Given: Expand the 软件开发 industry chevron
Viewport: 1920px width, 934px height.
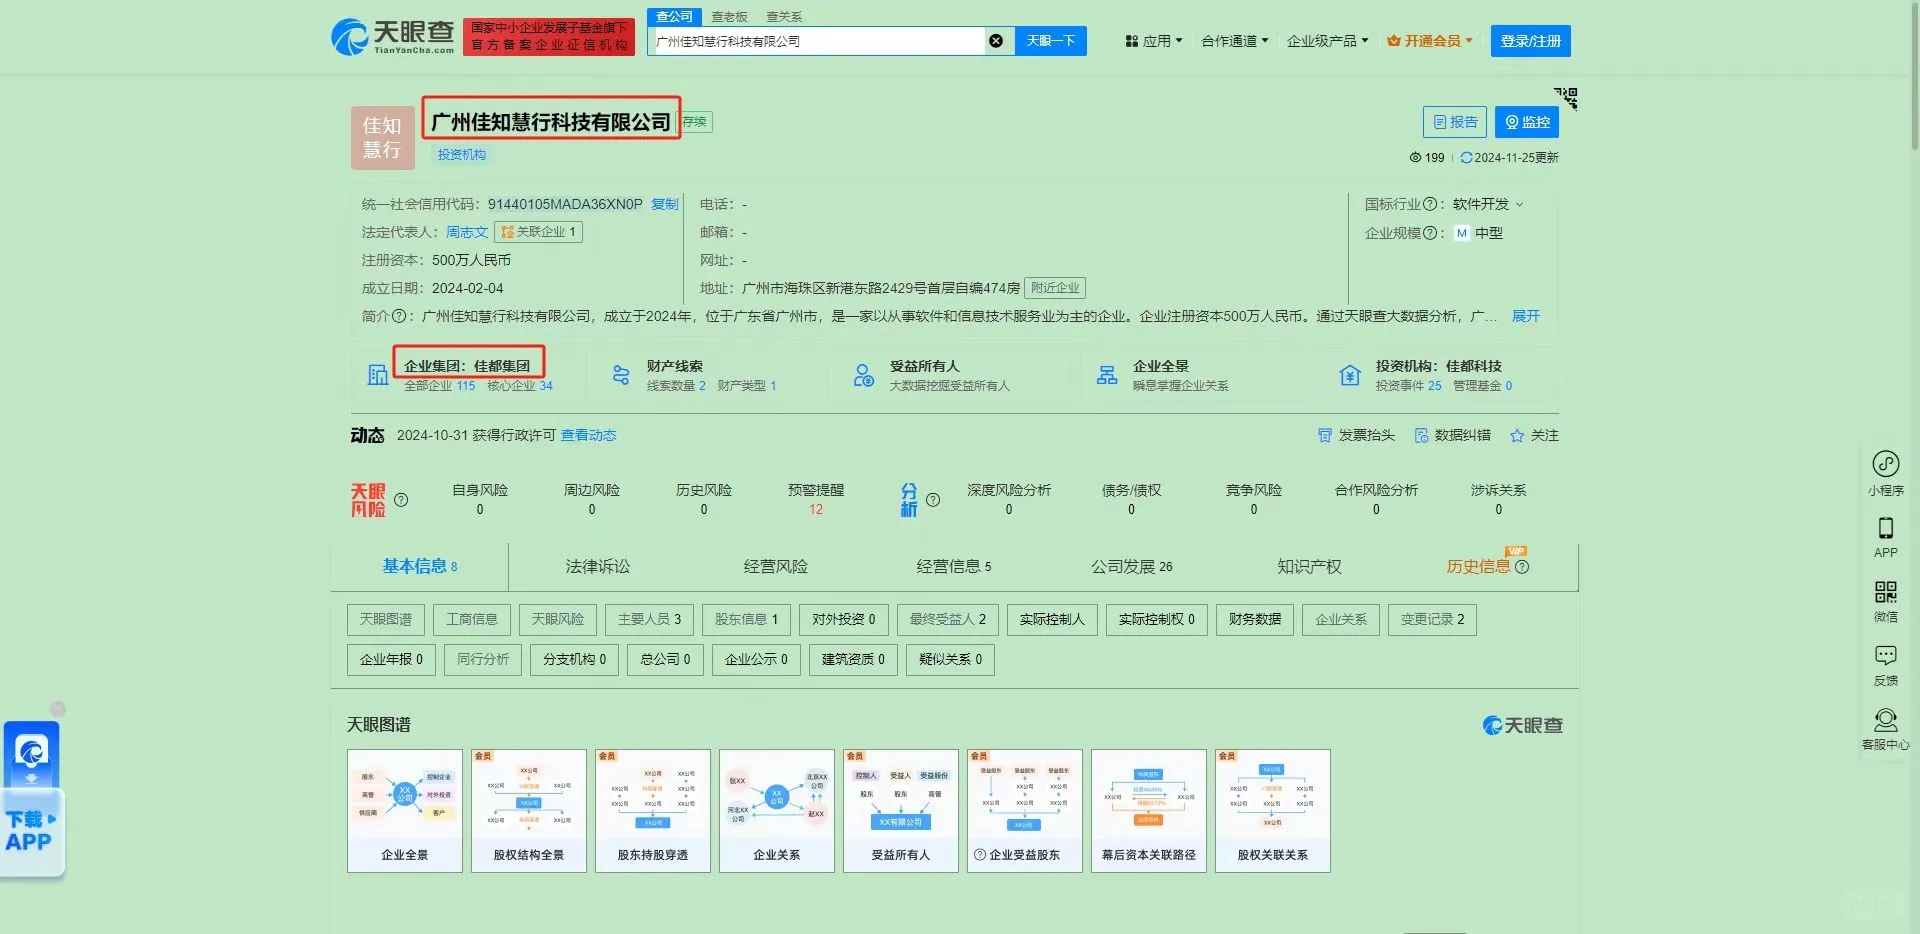Looking at the screenshot, I should pyautogui.click(x=1520, y=205).
